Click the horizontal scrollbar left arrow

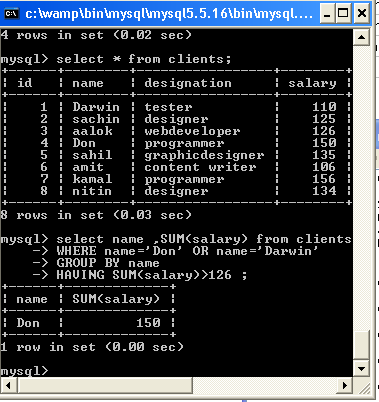[8, 386]
